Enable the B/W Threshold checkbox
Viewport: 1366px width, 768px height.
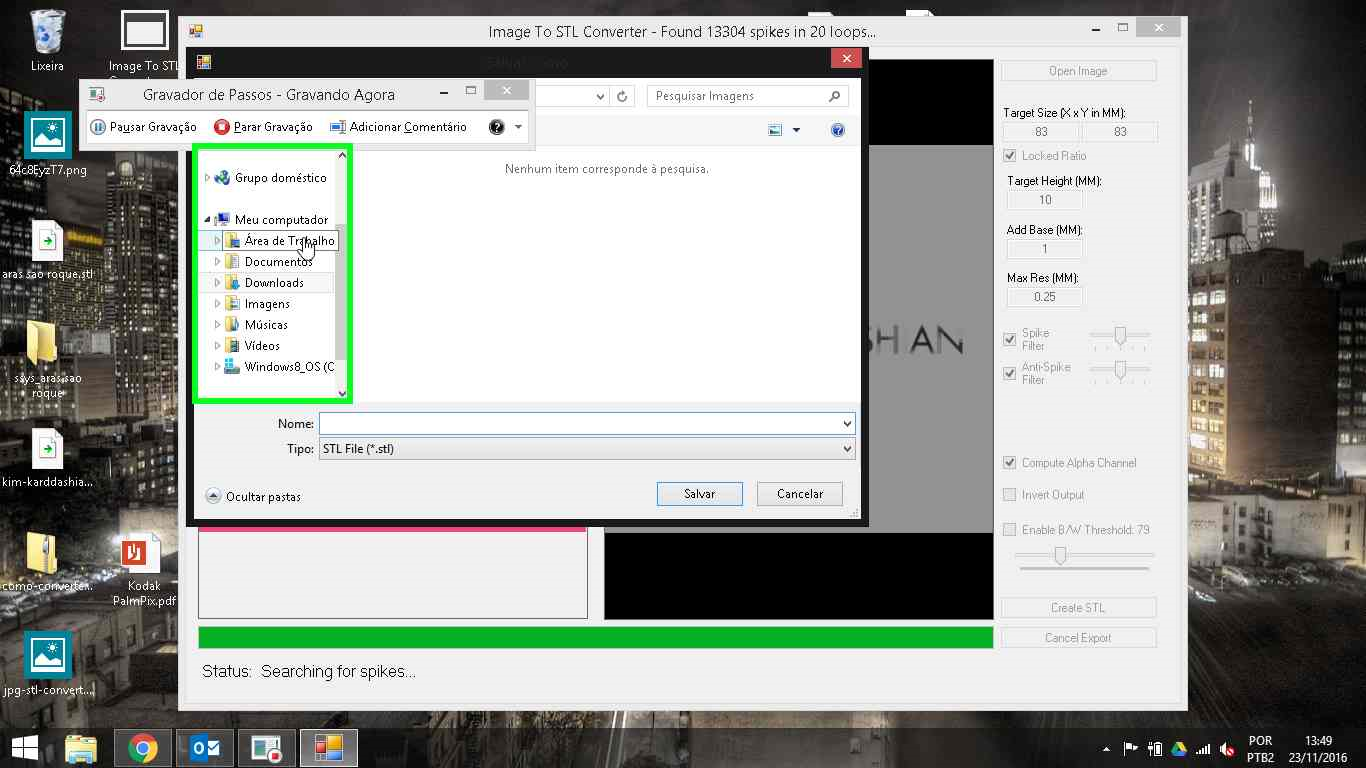click(x=1010, y=530)
